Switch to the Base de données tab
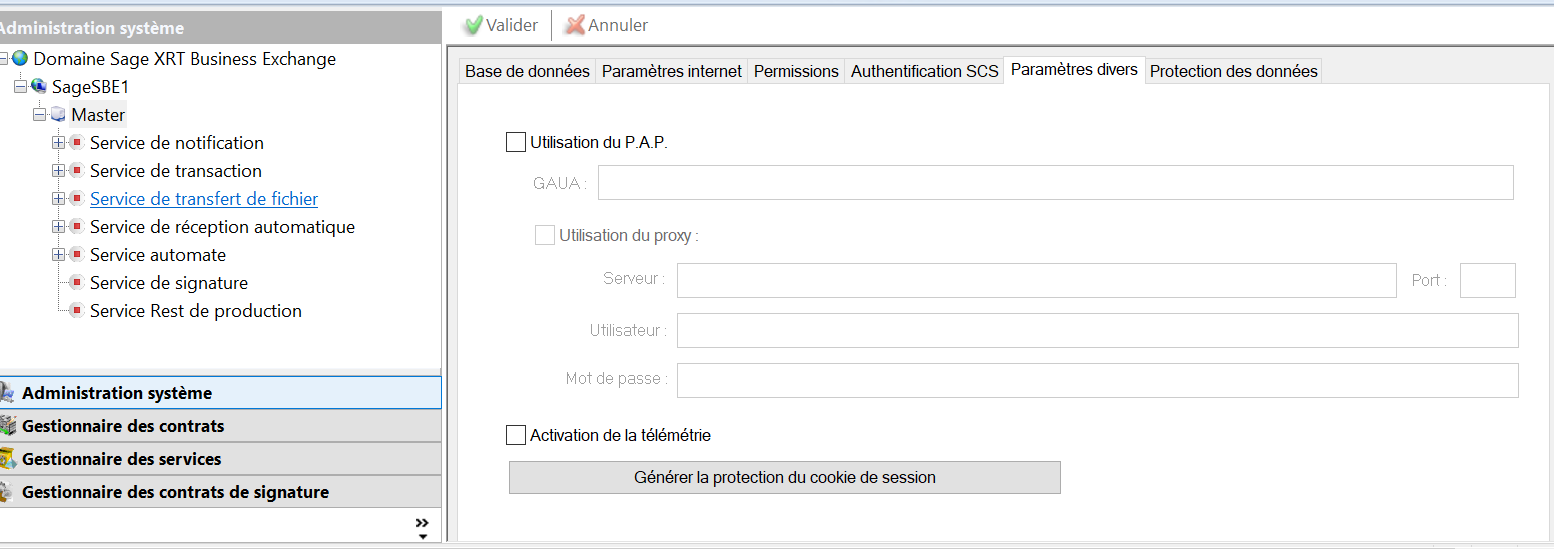 point(527,71)
